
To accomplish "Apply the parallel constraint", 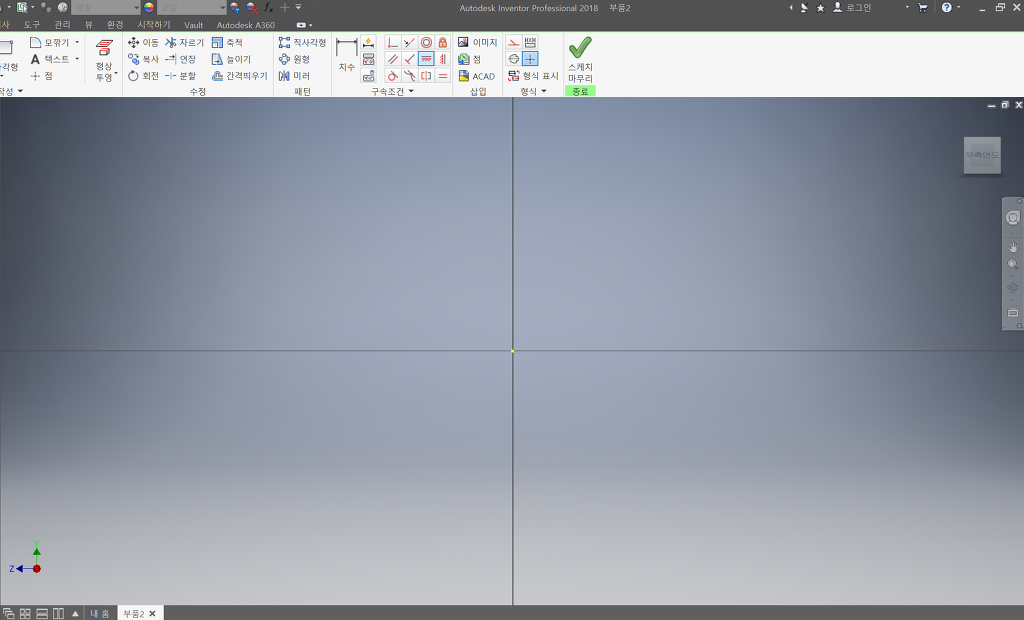I will pos(392,59).
